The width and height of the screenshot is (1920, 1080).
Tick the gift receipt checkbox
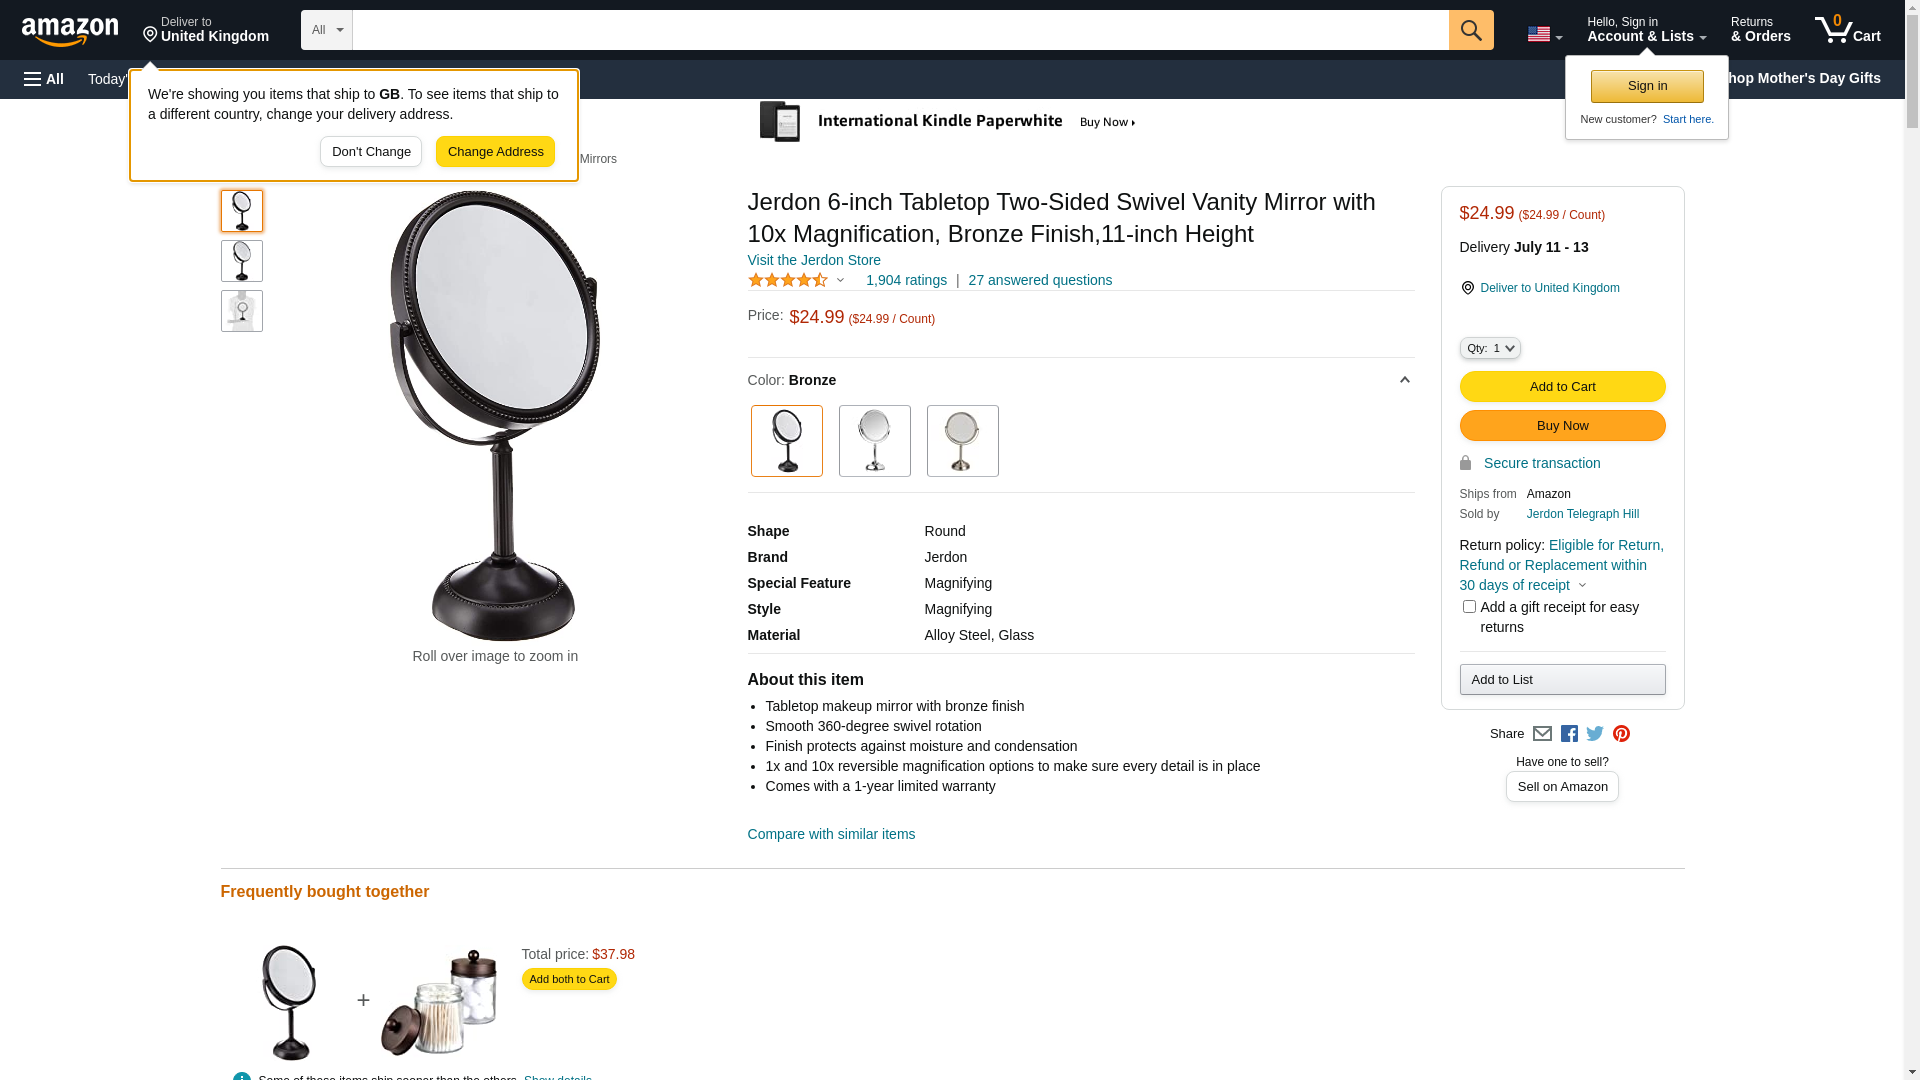(1469, 607)
